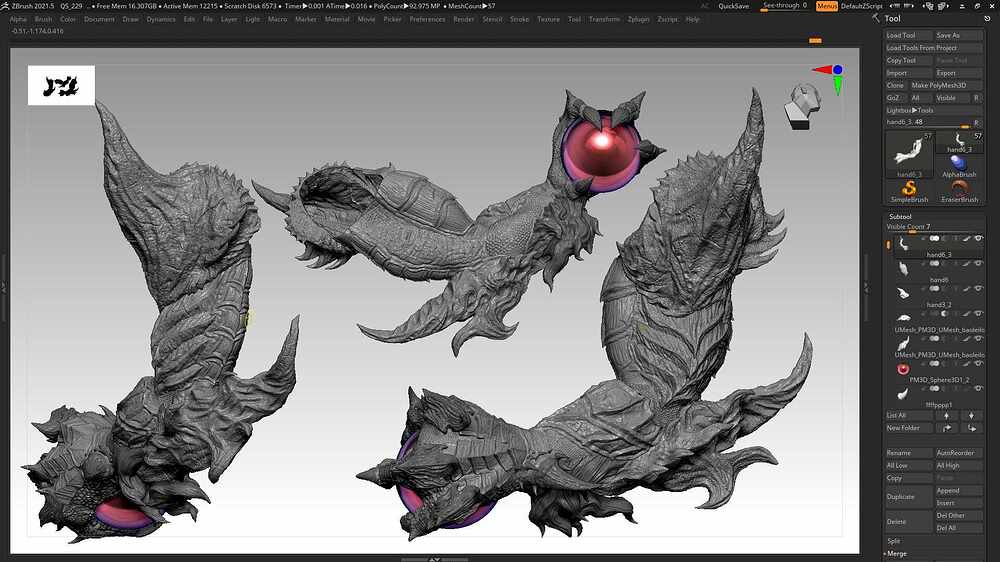Click the QuickSave button

click(733, 6)
